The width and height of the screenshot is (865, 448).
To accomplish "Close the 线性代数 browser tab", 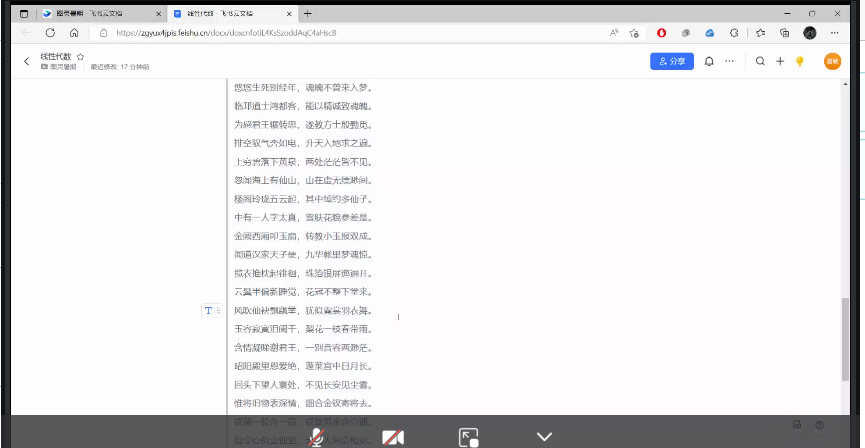I will 289,14.
